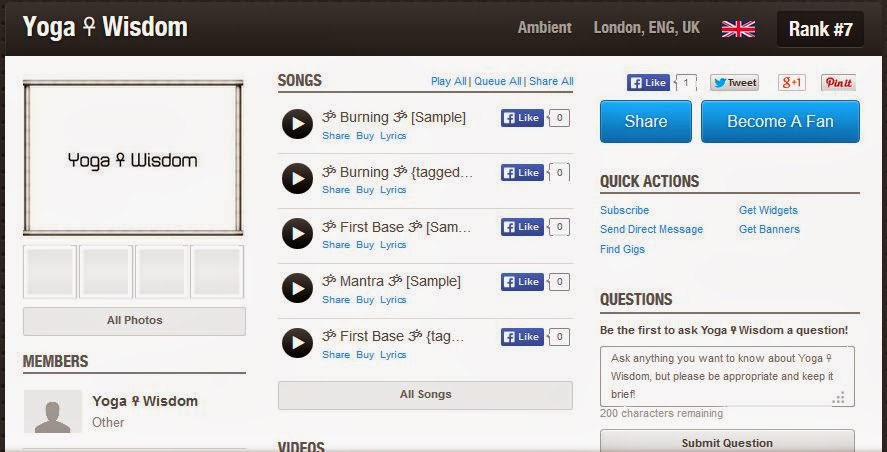Like Mantra [Sample] on Facebook
Image resolution: width=887 pixels, height=452 pixels.
click(522, 282)
